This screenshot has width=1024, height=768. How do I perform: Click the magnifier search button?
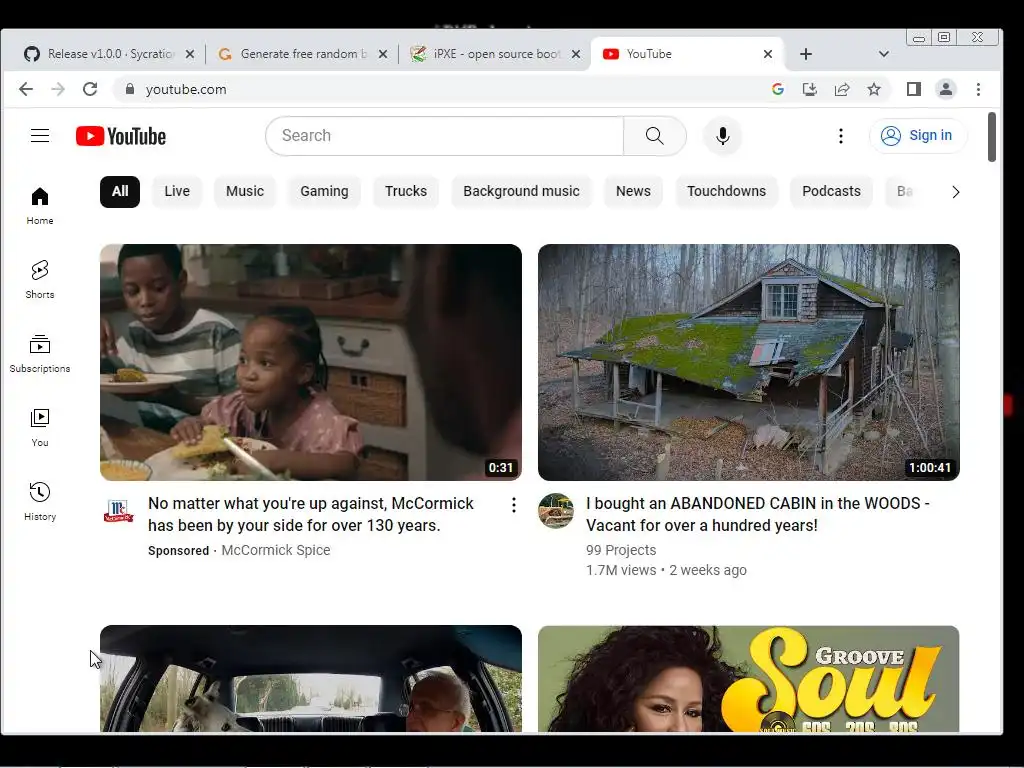point(654,136)
